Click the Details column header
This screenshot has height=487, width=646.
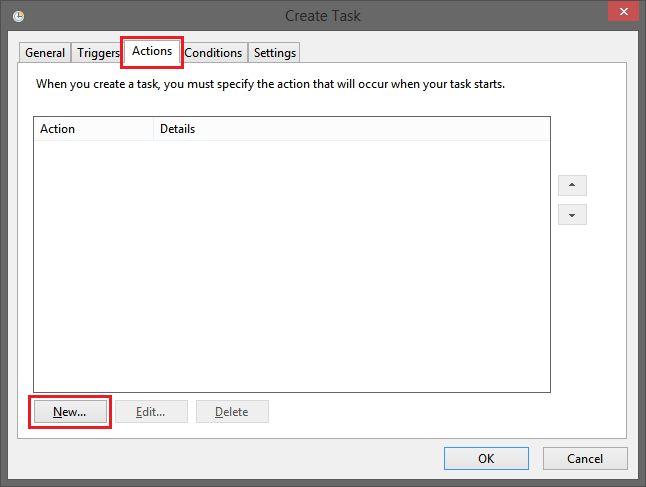coord(352,129)
